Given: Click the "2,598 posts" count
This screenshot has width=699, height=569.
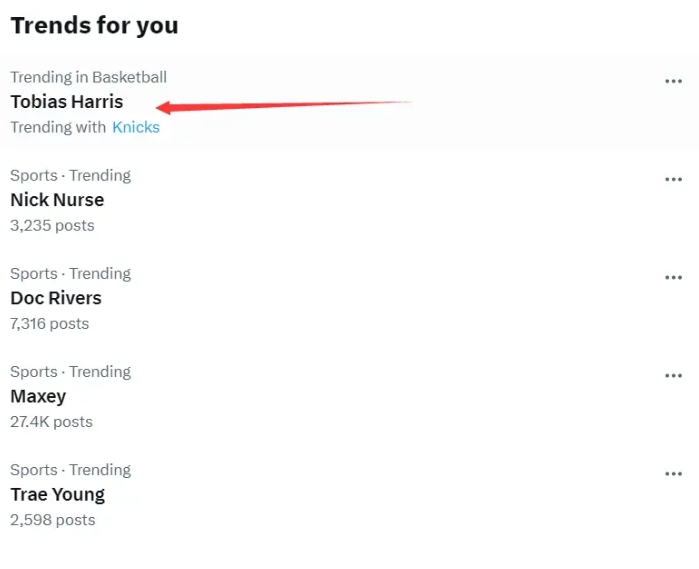Looking at the screenshot, I should [x=52, y=519].
